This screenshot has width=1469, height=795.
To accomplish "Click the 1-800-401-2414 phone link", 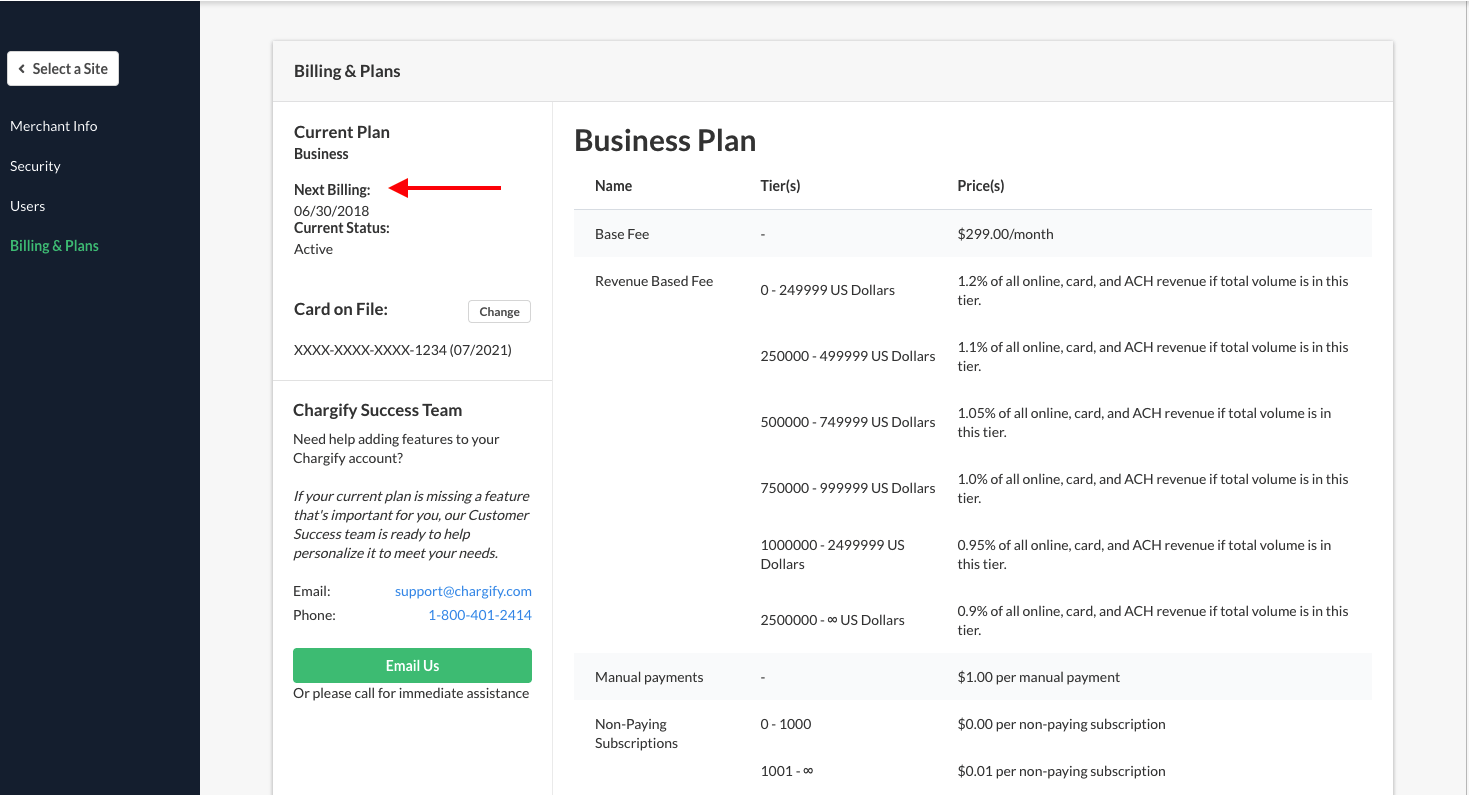I will (x=479, y=615).
